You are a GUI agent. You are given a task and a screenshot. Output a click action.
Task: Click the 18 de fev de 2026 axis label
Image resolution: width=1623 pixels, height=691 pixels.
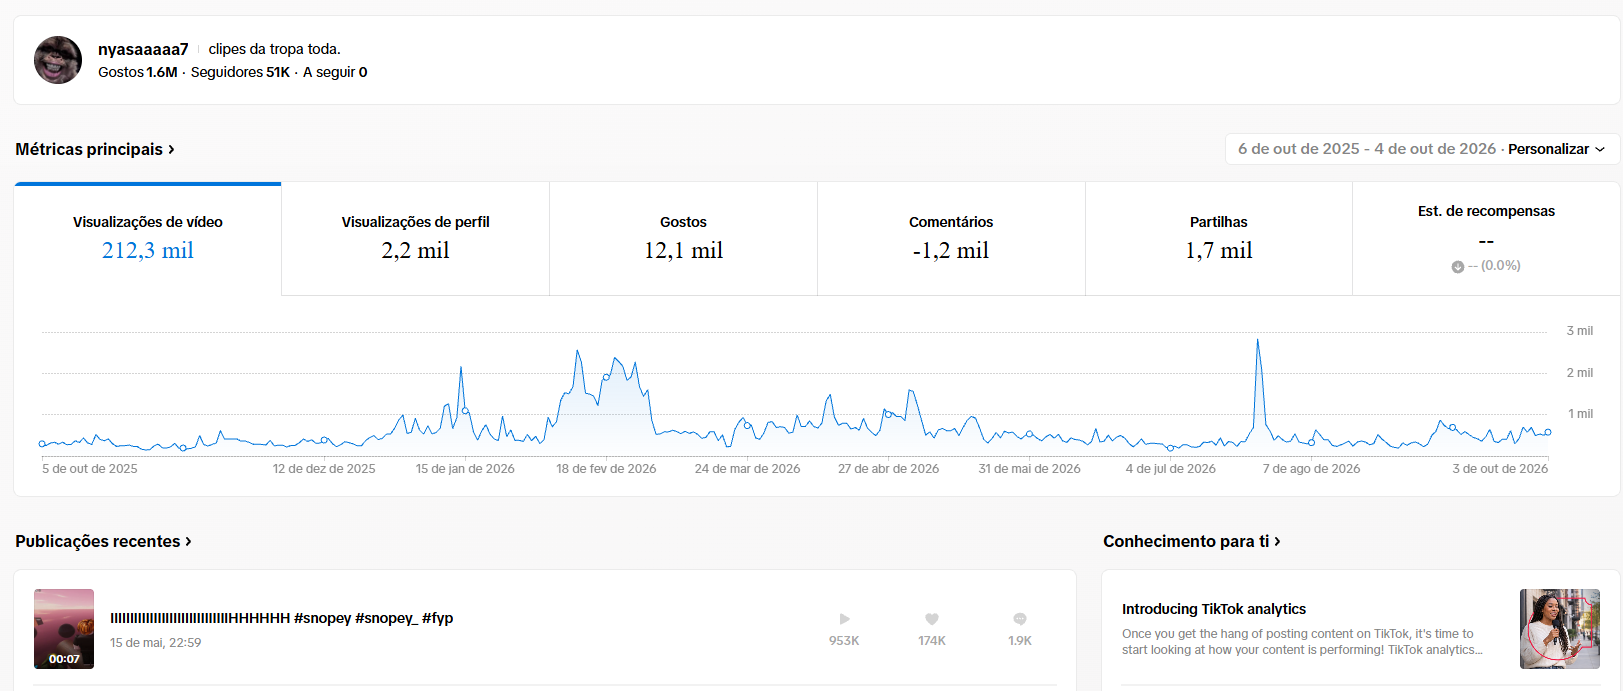[x=606, y=469]
